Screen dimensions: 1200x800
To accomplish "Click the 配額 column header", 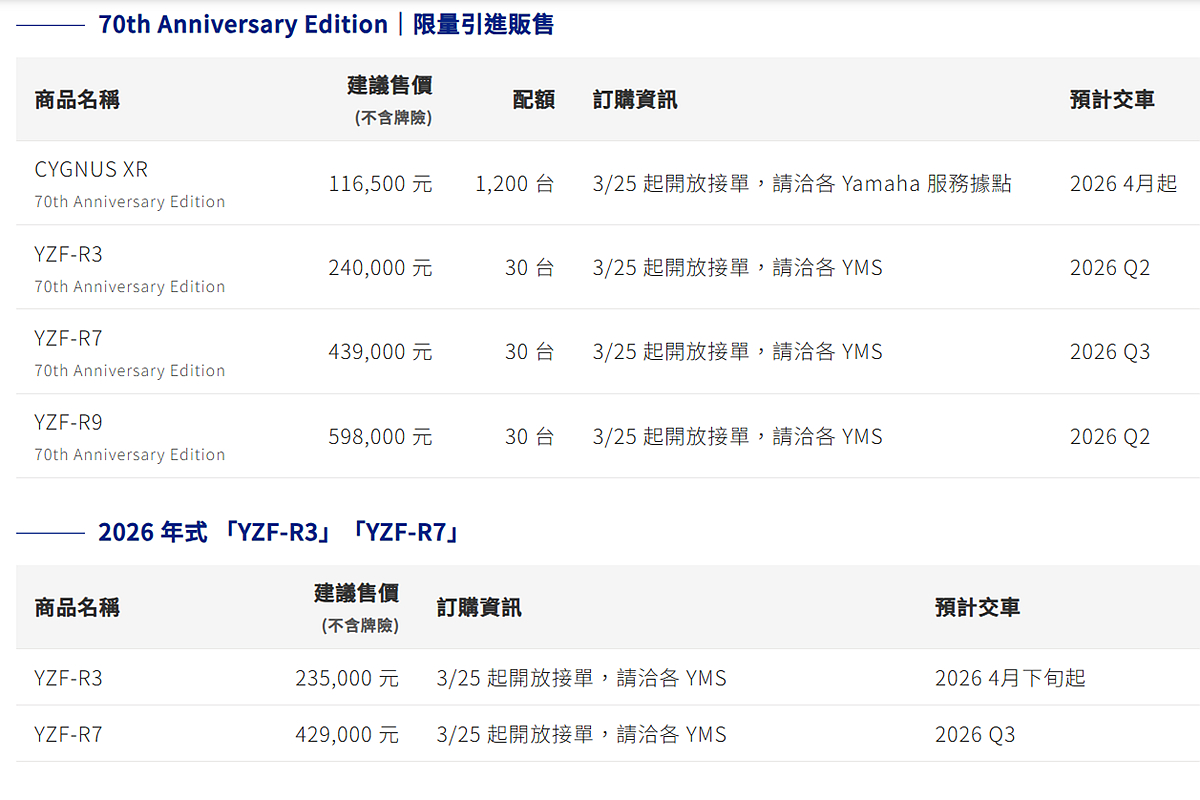I will [533, 100].
